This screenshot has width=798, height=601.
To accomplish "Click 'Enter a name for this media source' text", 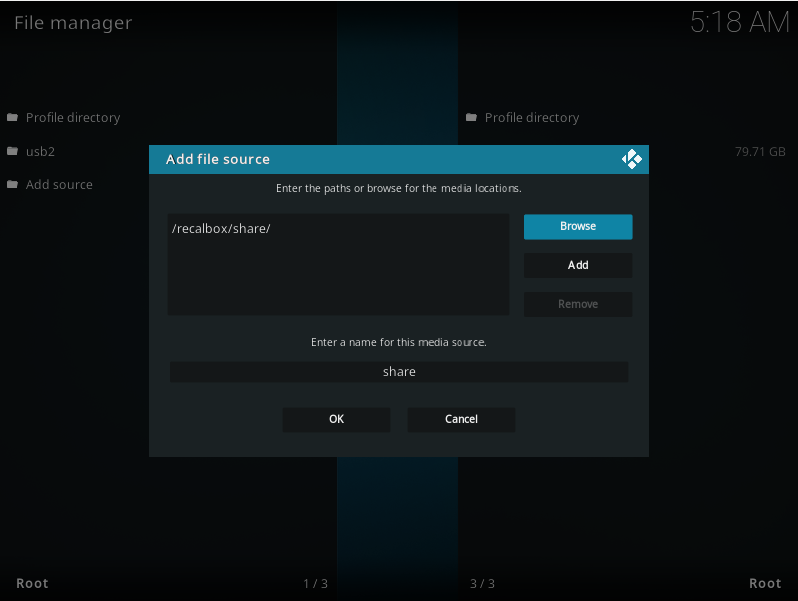I will pyautogui.click(x=398, y=342).
